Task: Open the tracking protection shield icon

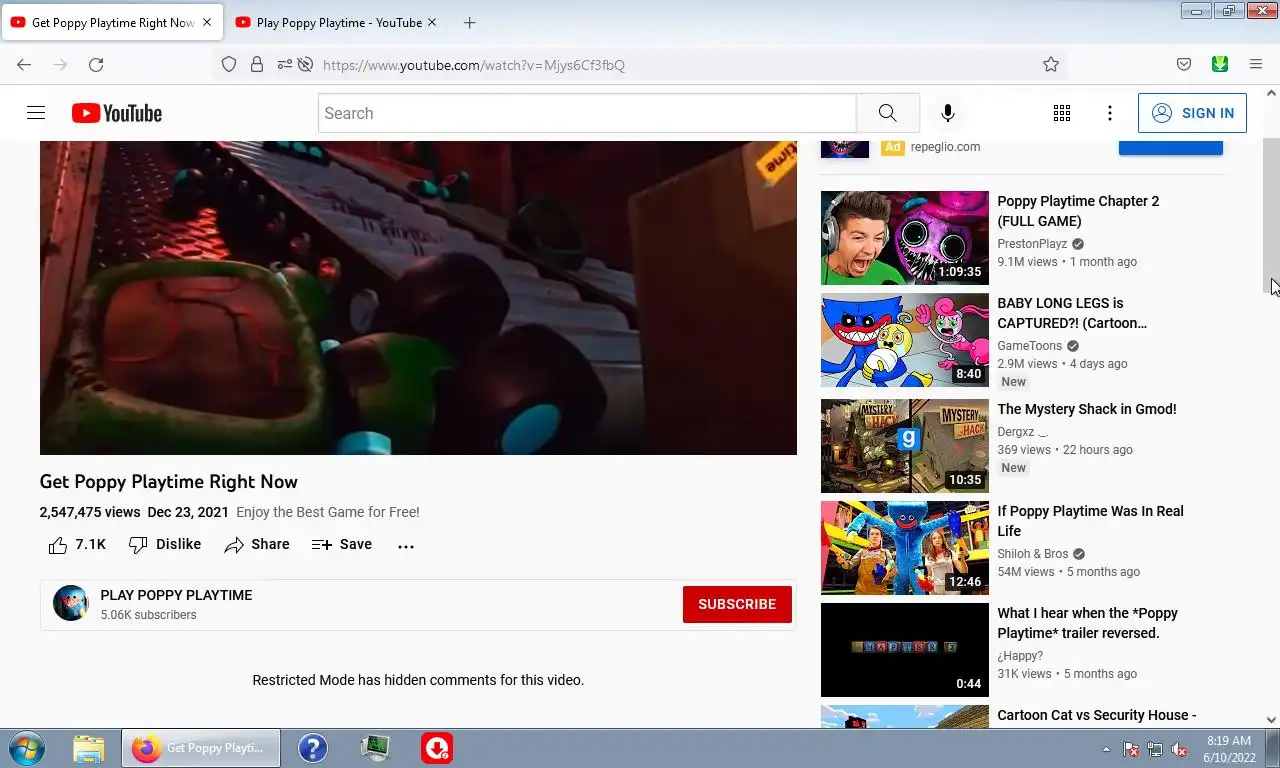Action: 229,64
